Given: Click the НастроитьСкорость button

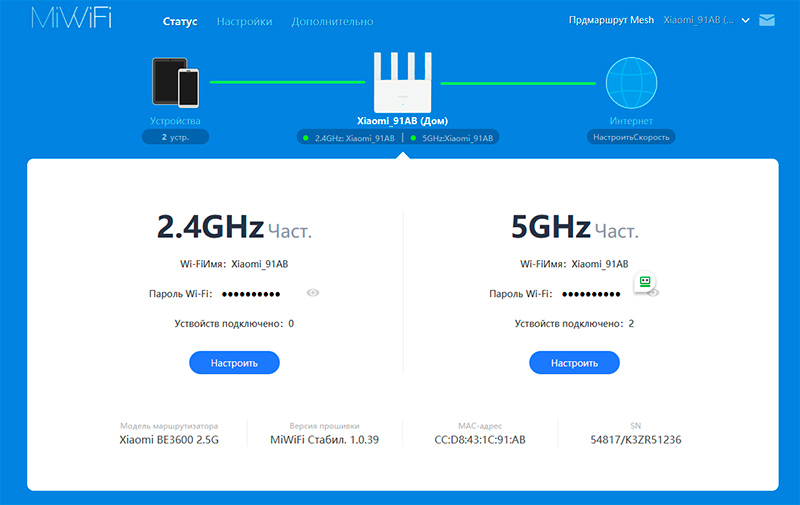Looking at the screenshot, I should point(630,137).
